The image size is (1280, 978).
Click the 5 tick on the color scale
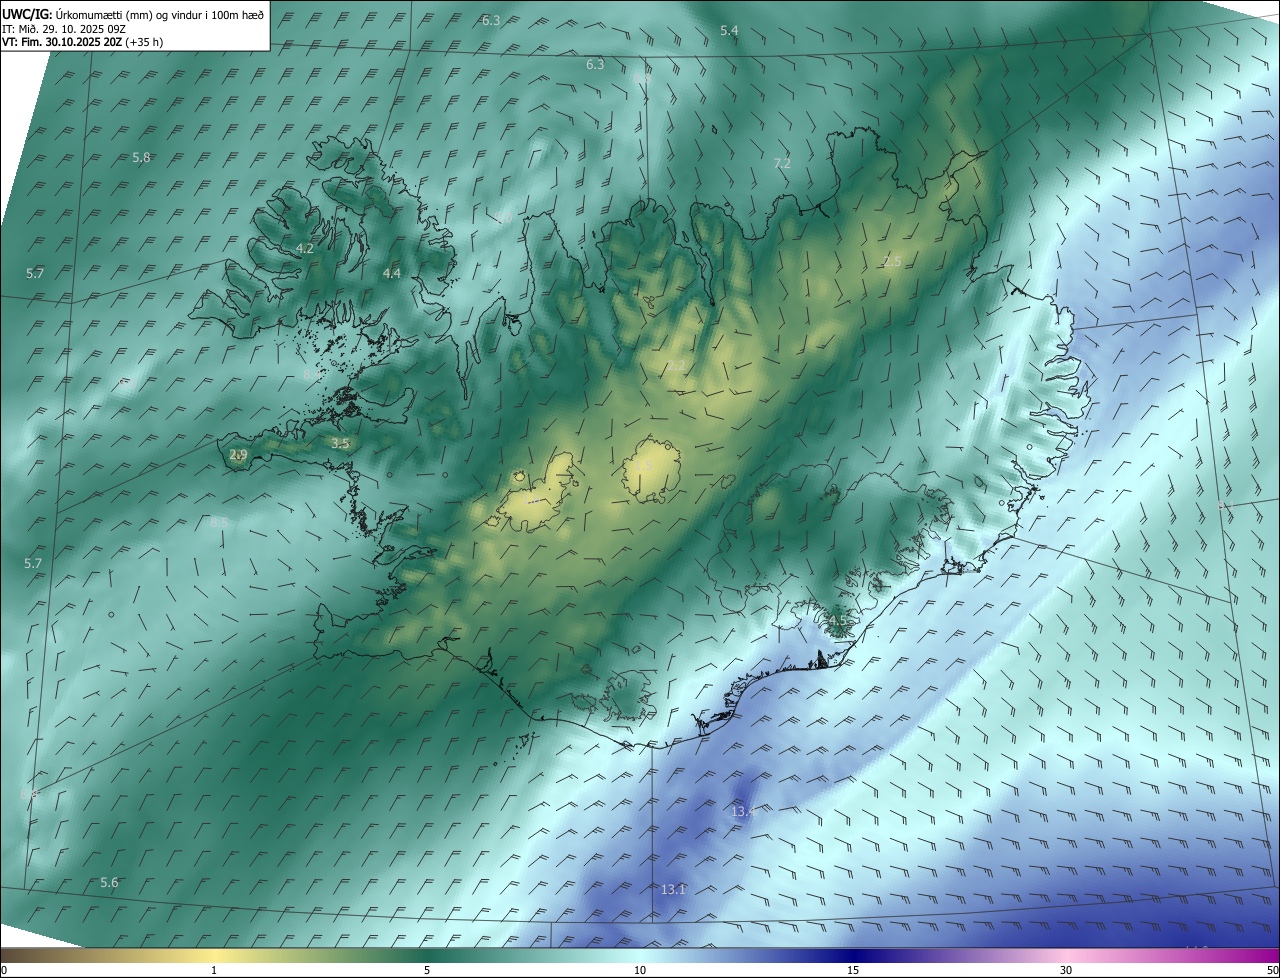coord(427,970)
